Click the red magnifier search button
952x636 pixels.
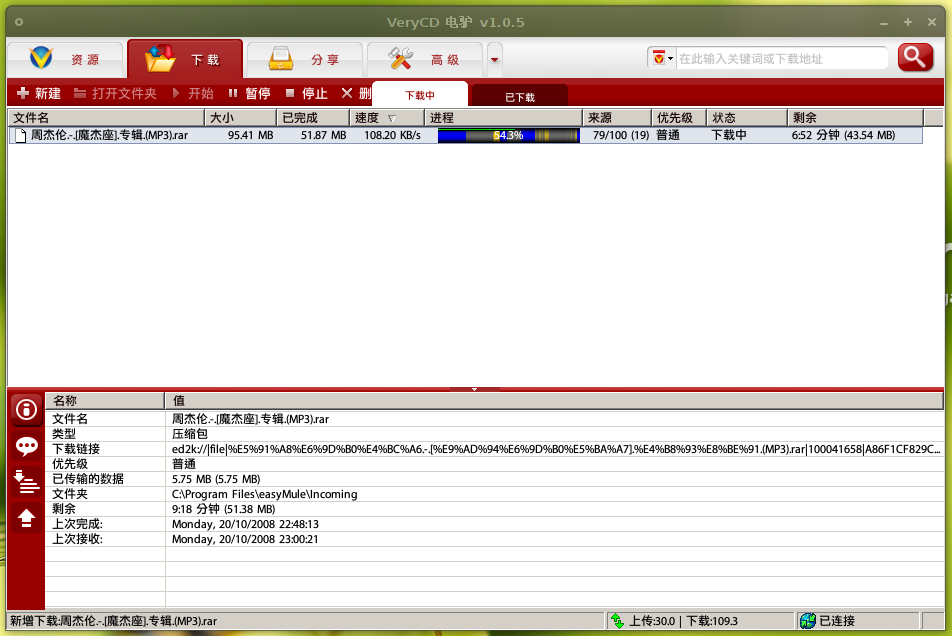pyautogui.click(x=915, y=58)
